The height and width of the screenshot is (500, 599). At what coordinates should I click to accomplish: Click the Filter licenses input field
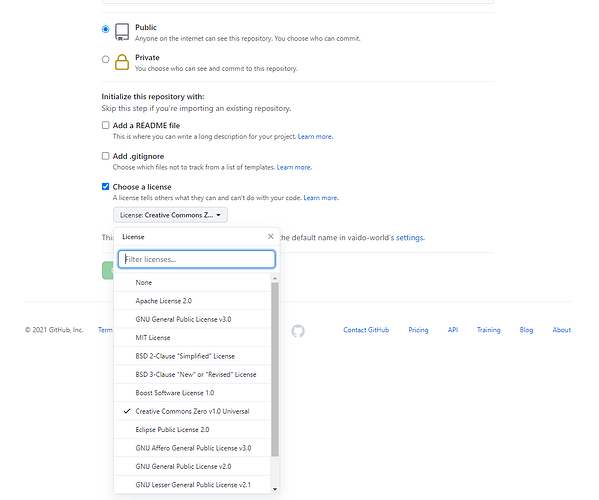pos(197,259)
